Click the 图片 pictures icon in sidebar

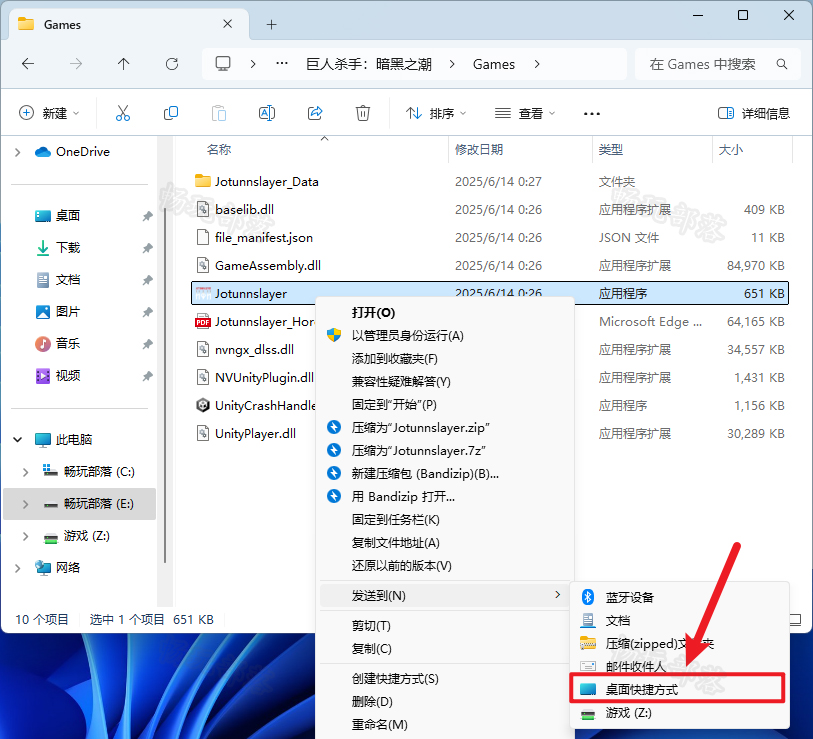(x=43, y=312)
